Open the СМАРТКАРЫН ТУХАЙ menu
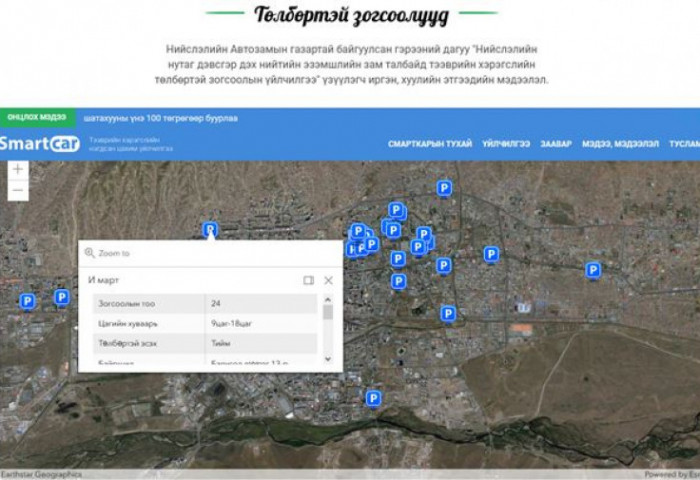Screen dimensions: 700x480 point(430,144)
